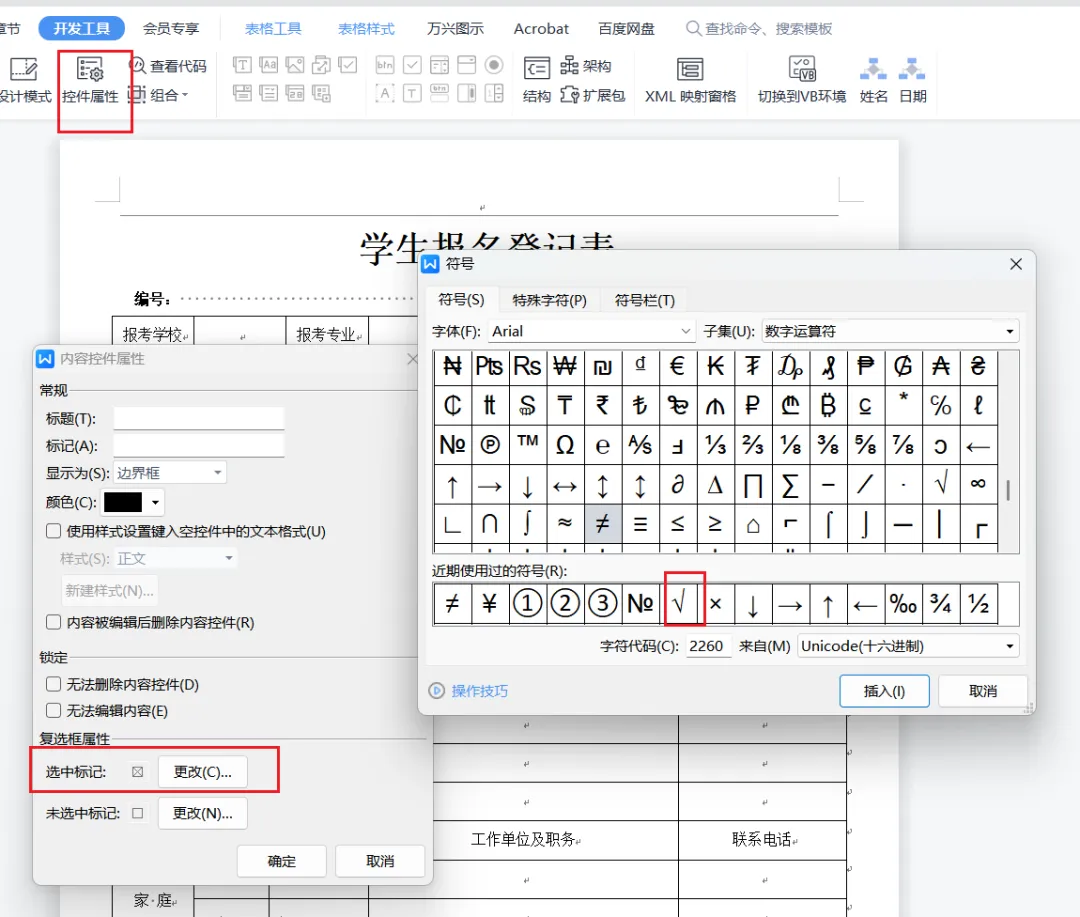Click the 姓名 ribbon icon
This screenshot has width=1080, height=917.
(873, 81)
